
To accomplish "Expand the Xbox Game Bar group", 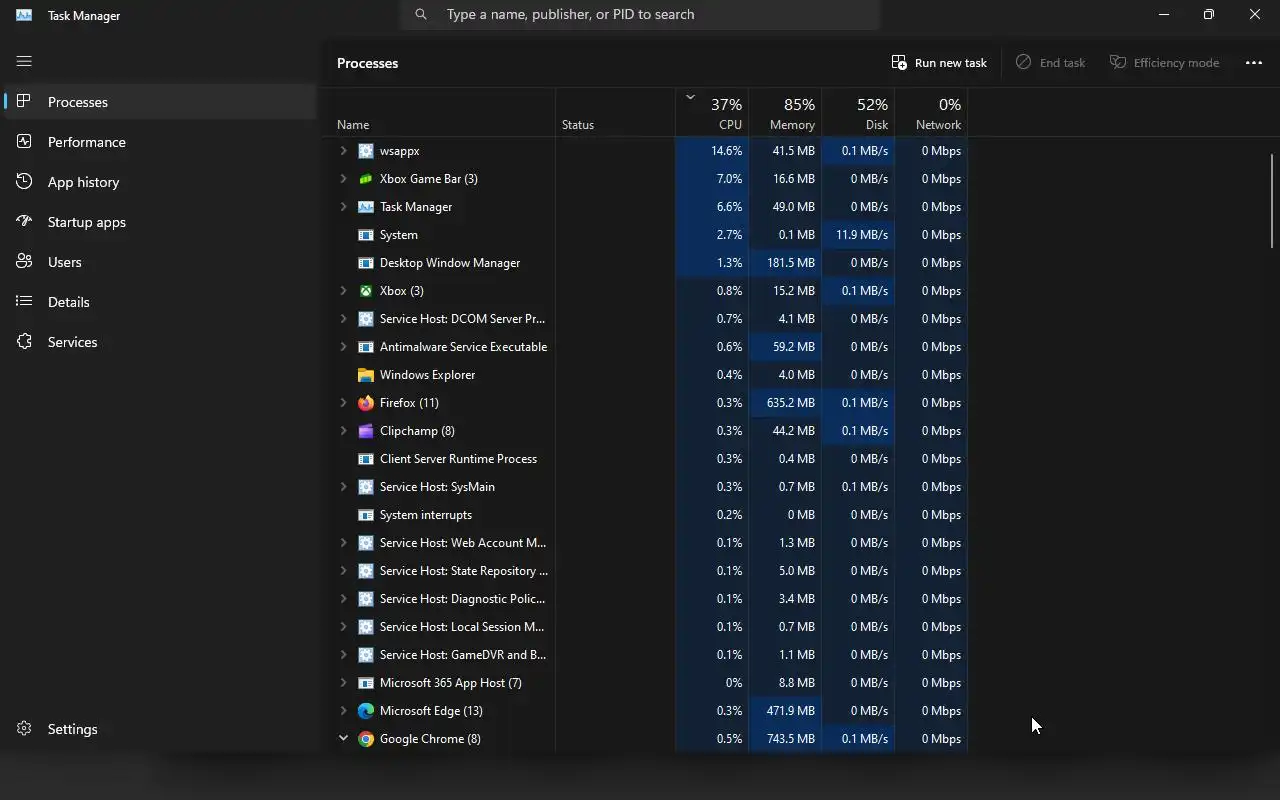I will tap(343, 179).
